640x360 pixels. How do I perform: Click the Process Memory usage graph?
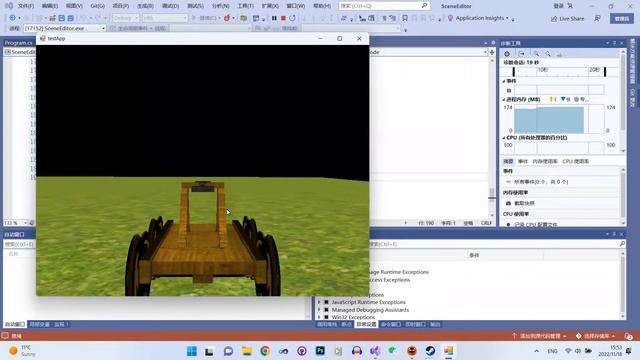point(559,119)
